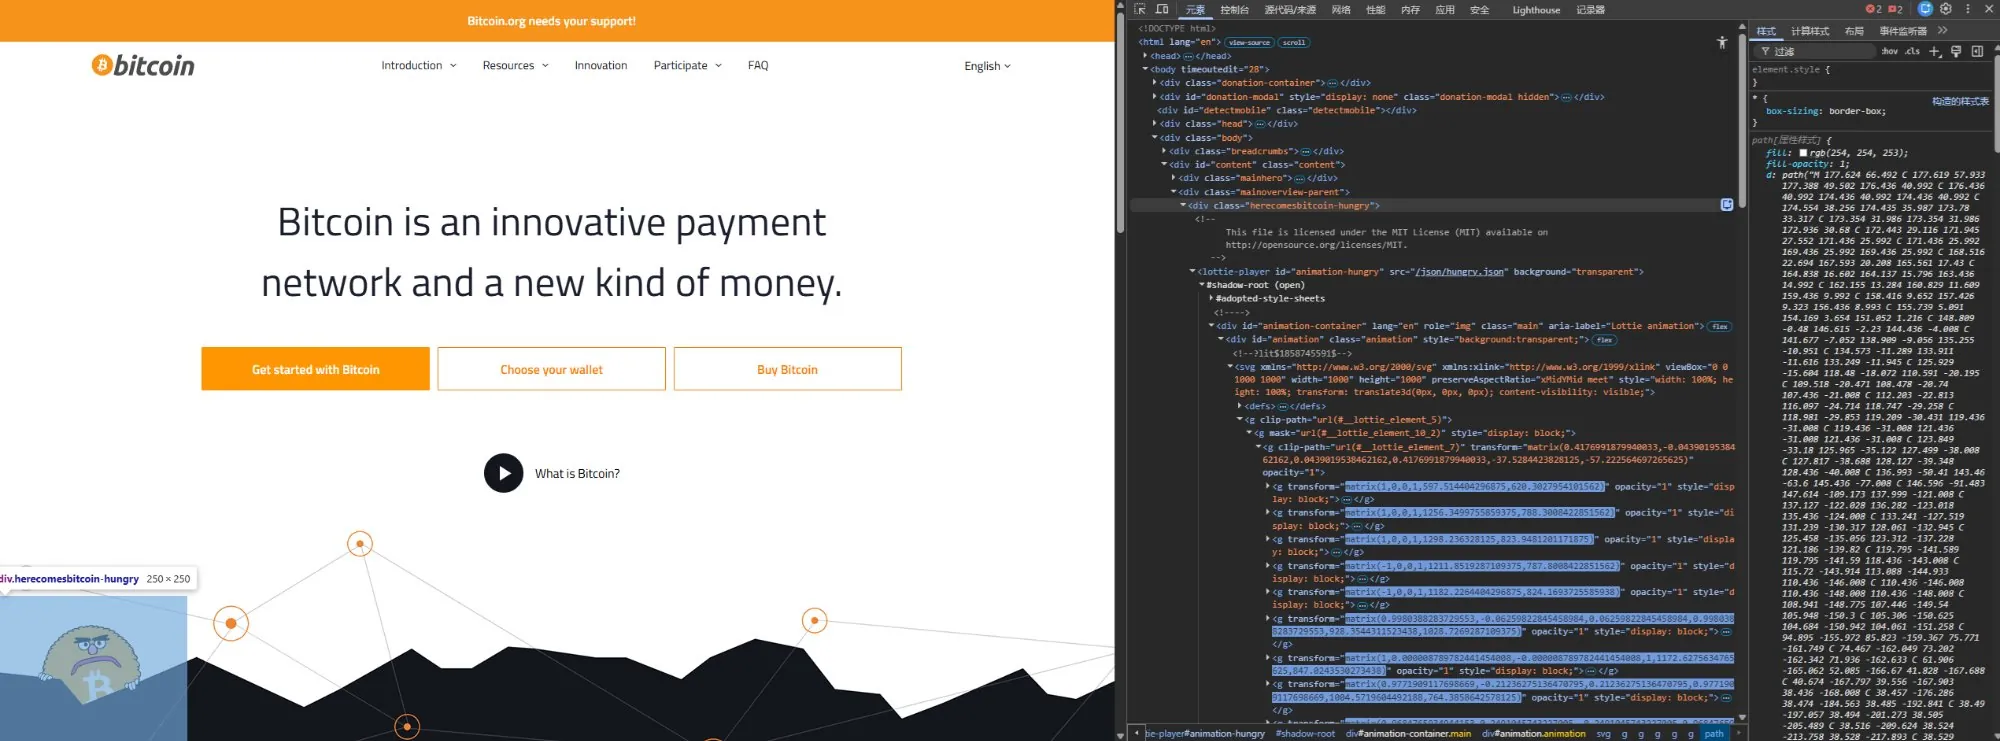Screen dimensions: 2000x741
Task: Open the DevTools three-dot customize menu
Action: coord(1968,9)
